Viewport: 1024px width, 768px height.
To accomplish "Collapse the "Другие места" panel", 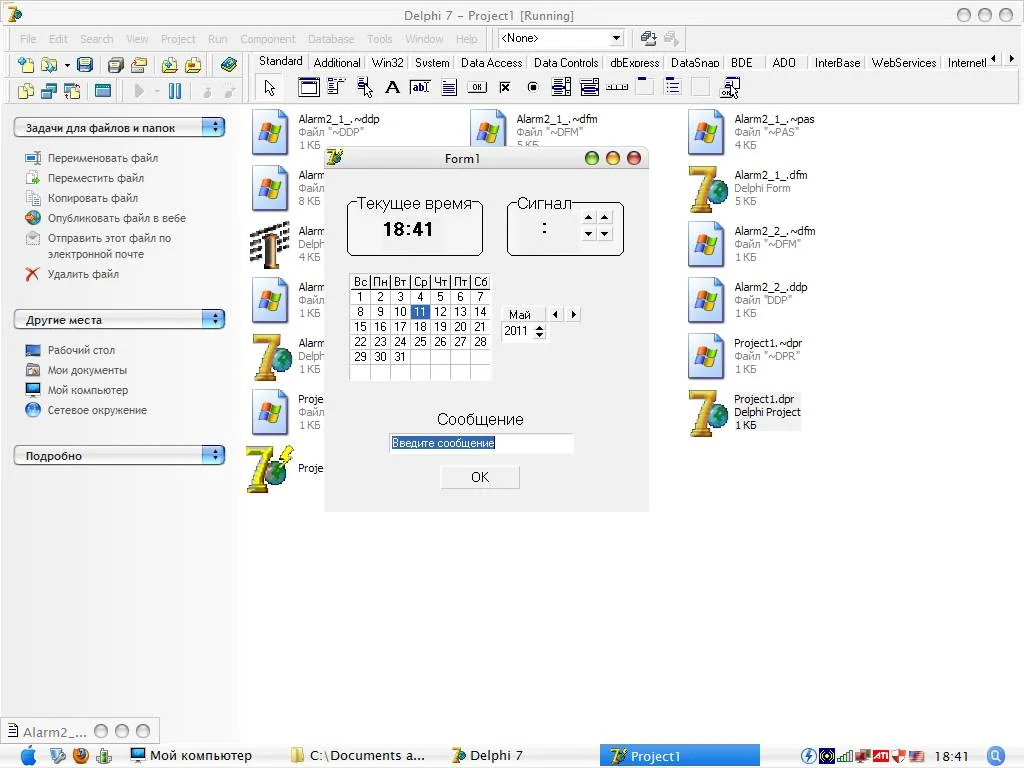I will pyautogui.click(x=213, y=319).
